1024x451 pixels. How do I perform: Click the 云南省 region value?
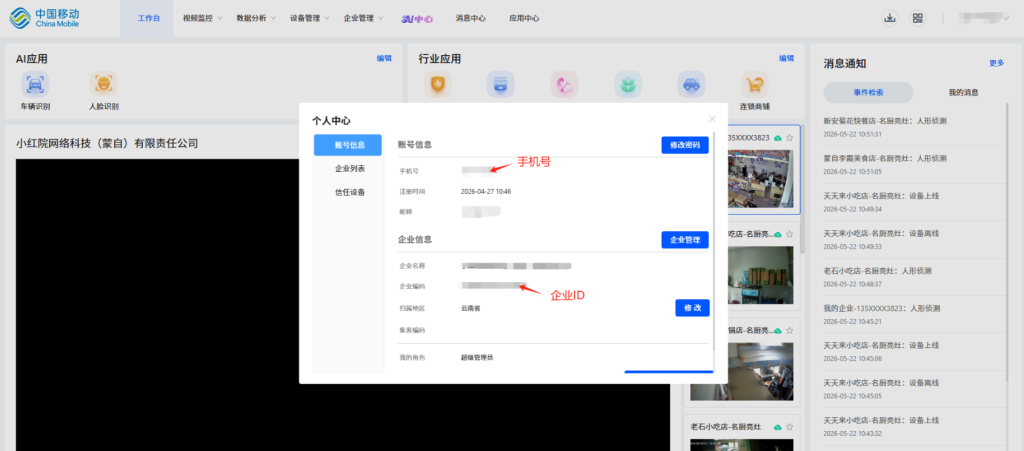(470, 308)
